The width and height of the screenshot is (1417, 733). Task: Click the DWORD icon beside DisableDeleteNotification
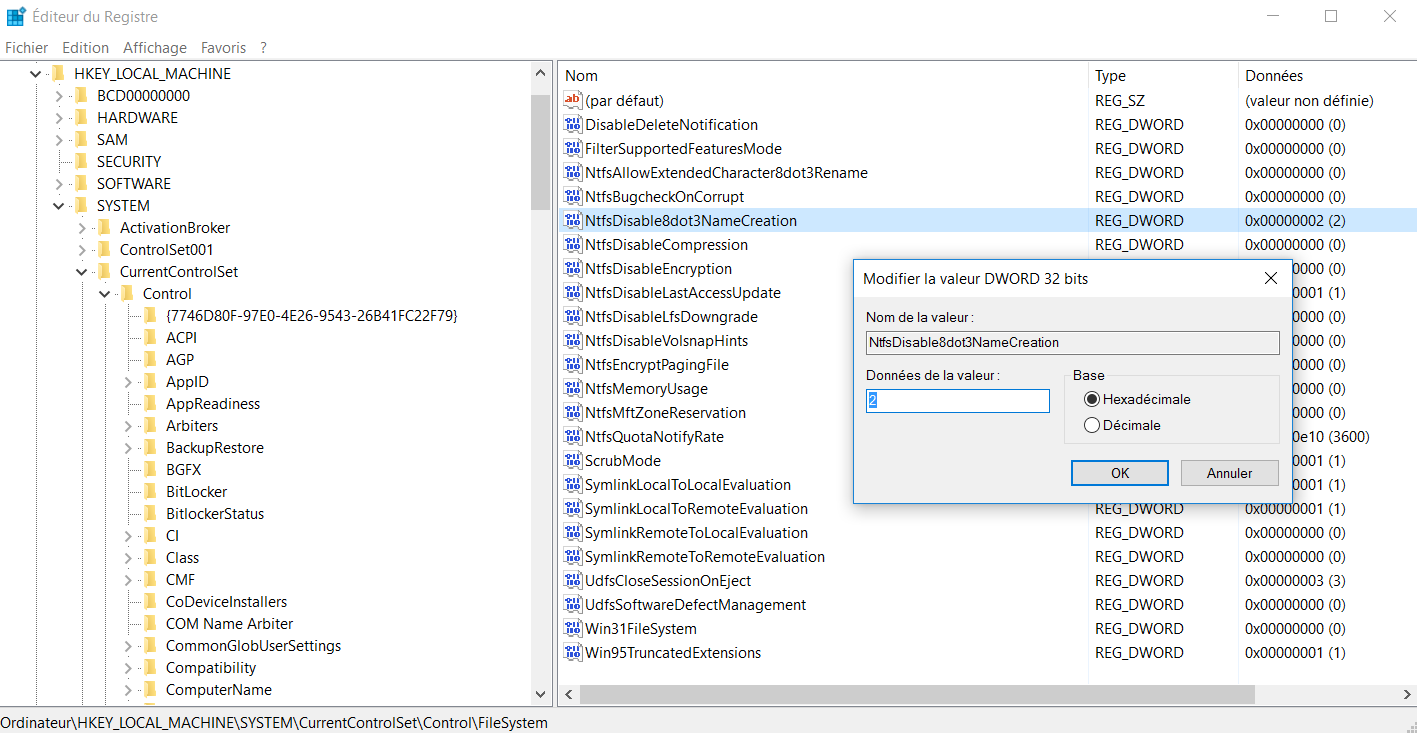(573, 125)
